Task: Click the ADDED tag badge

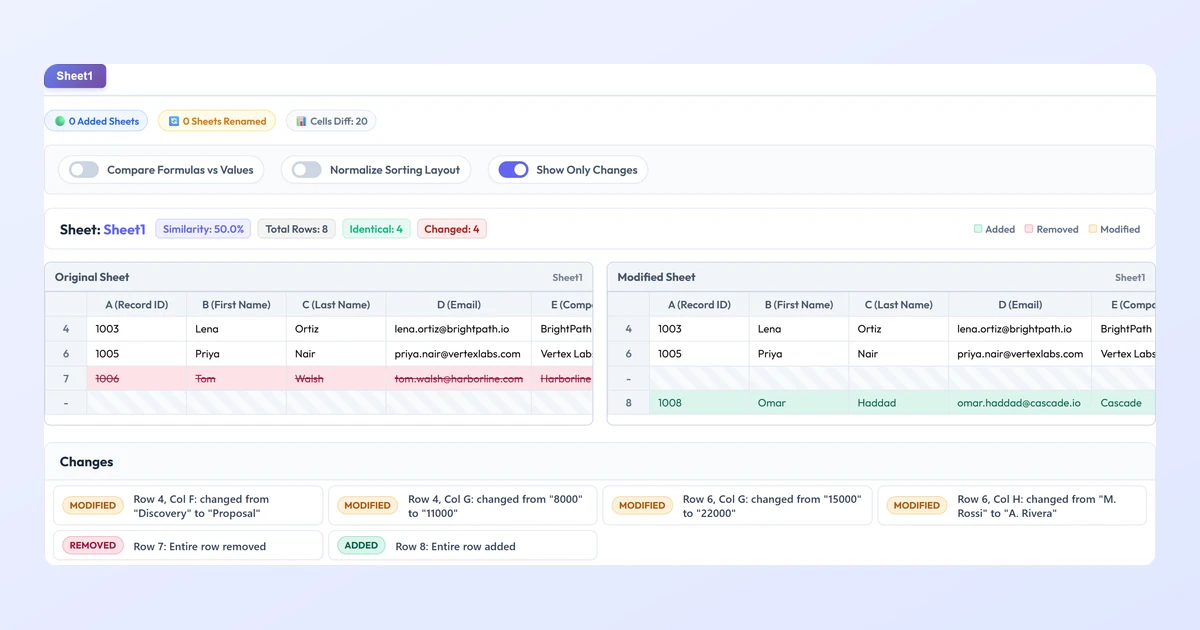Action: 361,546
